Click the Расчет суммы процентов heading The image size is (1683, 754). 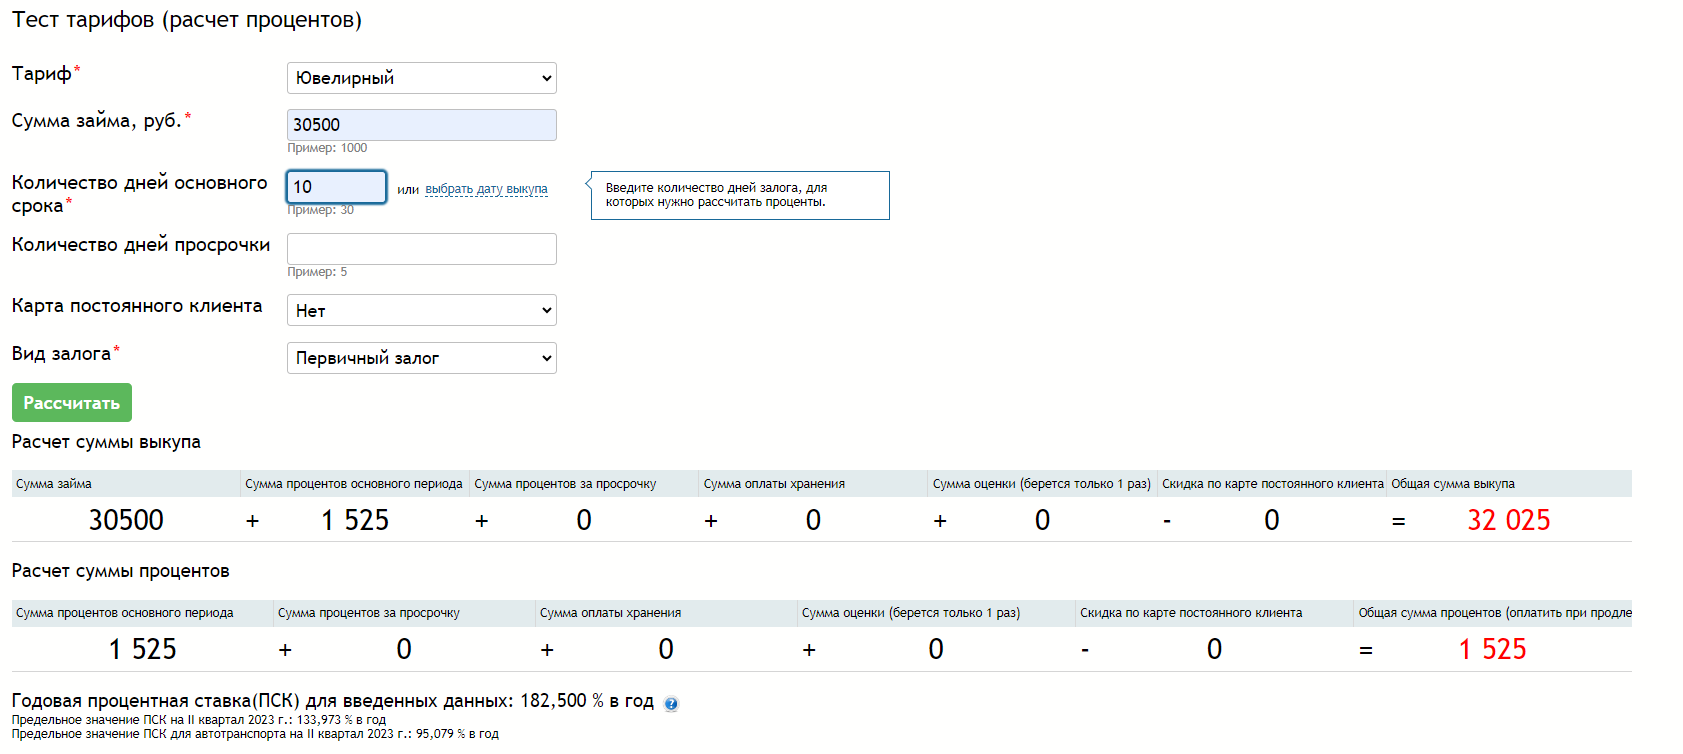point(120,571)
